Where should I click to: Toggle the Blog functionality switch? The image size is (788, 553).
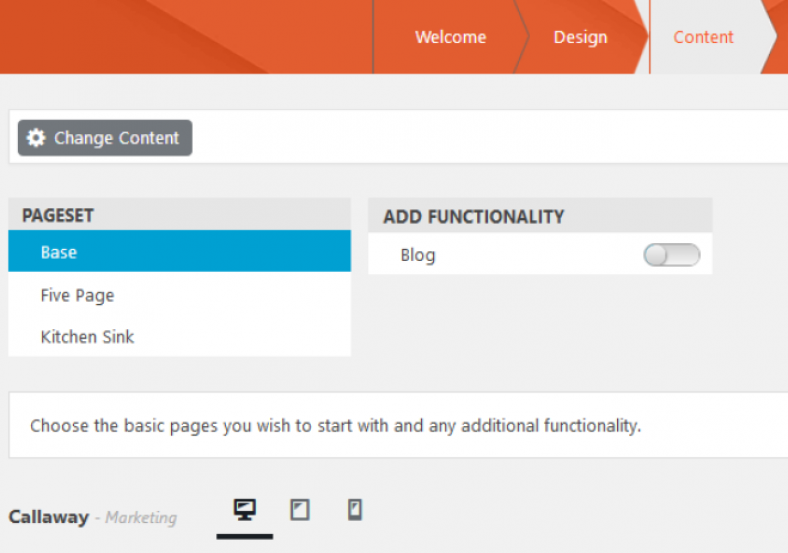click(672, 255)
